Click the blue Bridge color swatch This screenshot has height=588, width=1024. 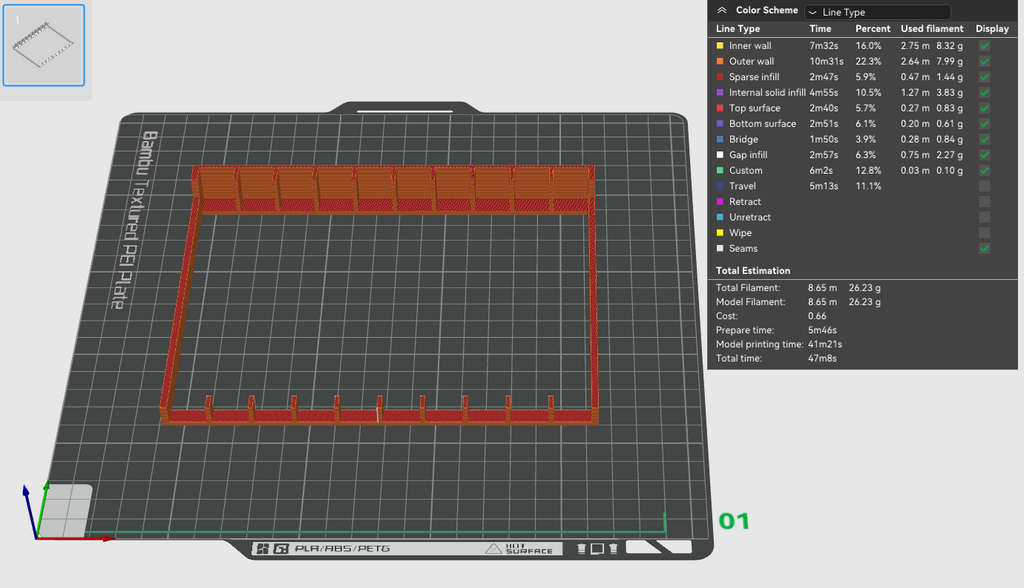720,139
